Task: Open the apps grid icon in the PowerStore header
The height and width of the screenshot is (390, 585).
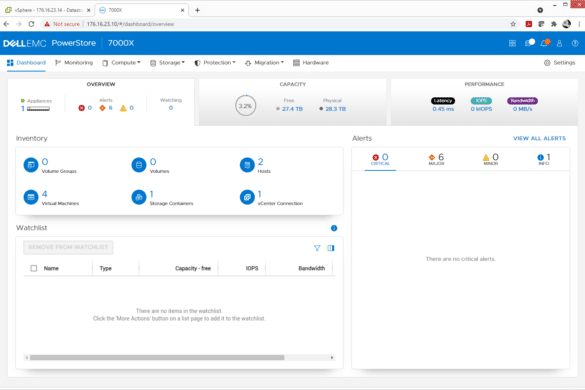Action: pyautogui.click(x=512, y=43)
